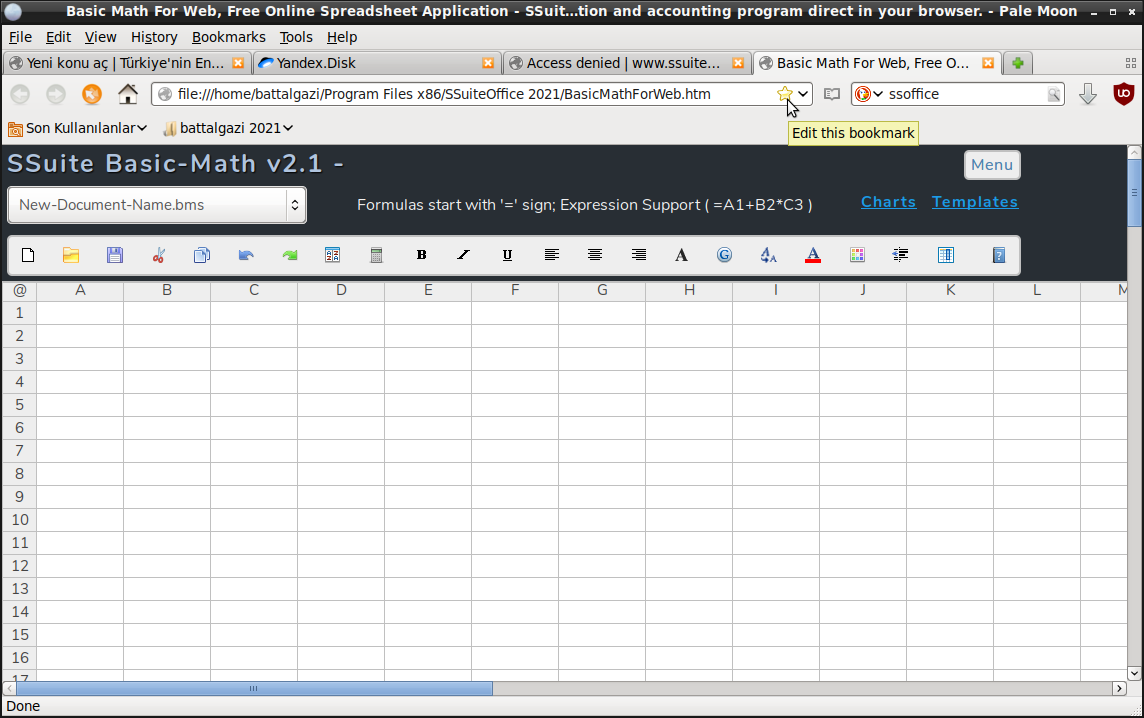Open the Edit menu
The height and width of the screenshot is (718, 1144).
coord(58,37)
